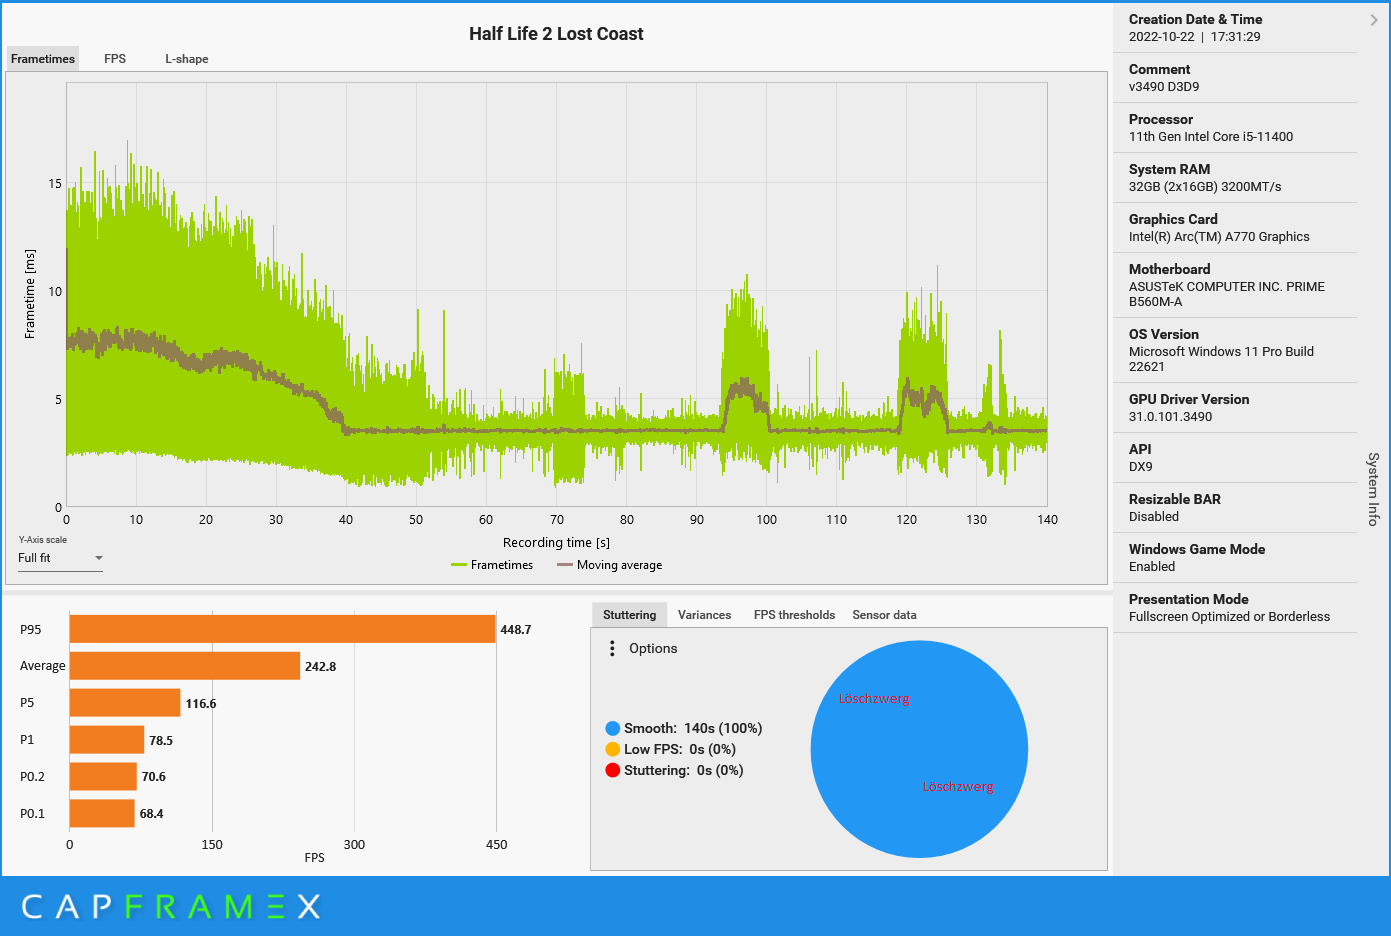Click the 68.4 value beside P0.1 bar
The width and height of the screenshot is (1391, 936).
[151, 814]
